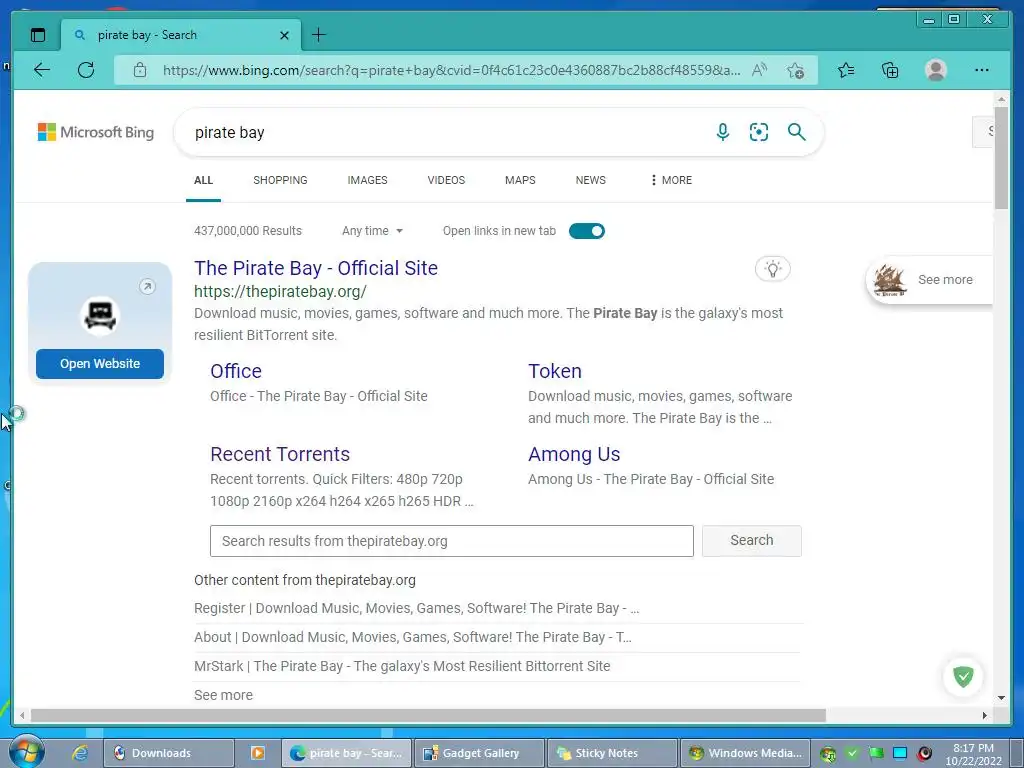Click the thepiratebay.org site search field
Image resolution: width=1024 pixels, height=768 pixels.
(x=451, y=541)
